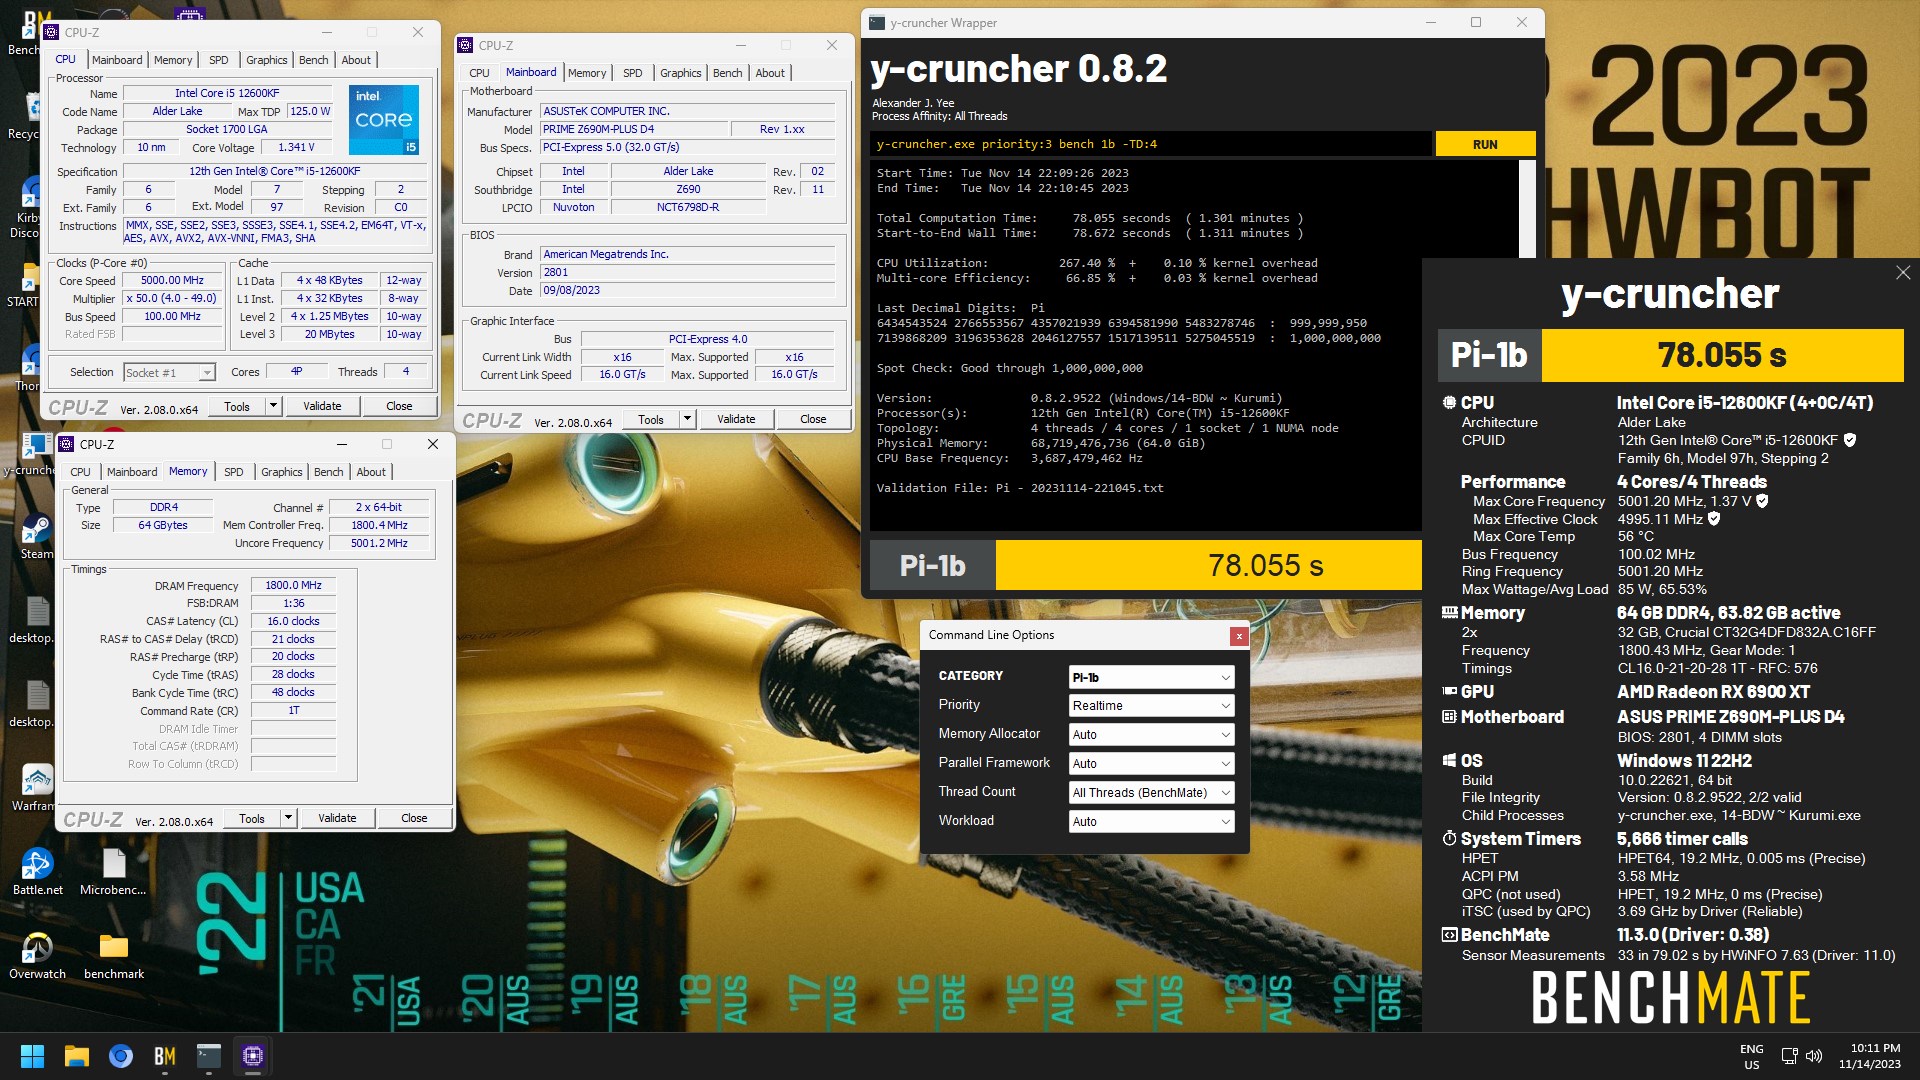Screen dimensions: 1920x1080
Task: Open BenchMate from the taskbar
Action: pos(165,1056)
